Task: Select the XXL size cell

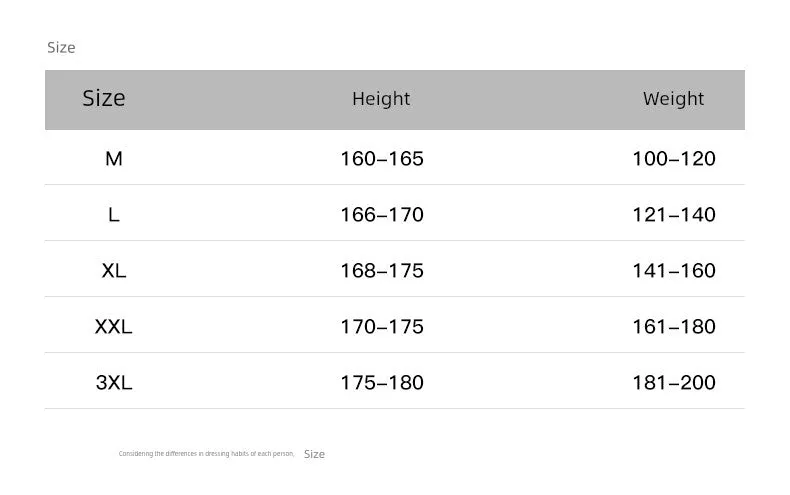Action: [114, 327]
